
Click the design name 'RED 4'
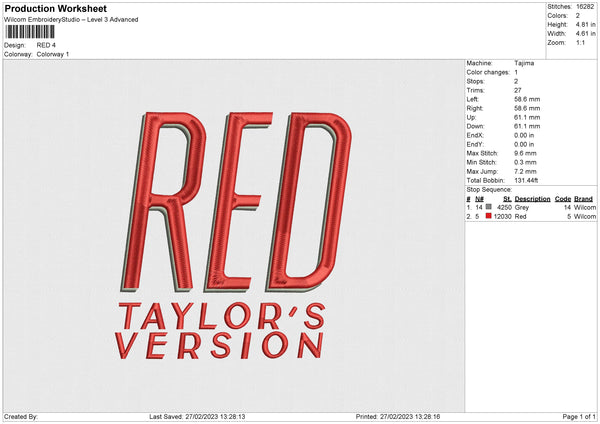coord(46,45)
